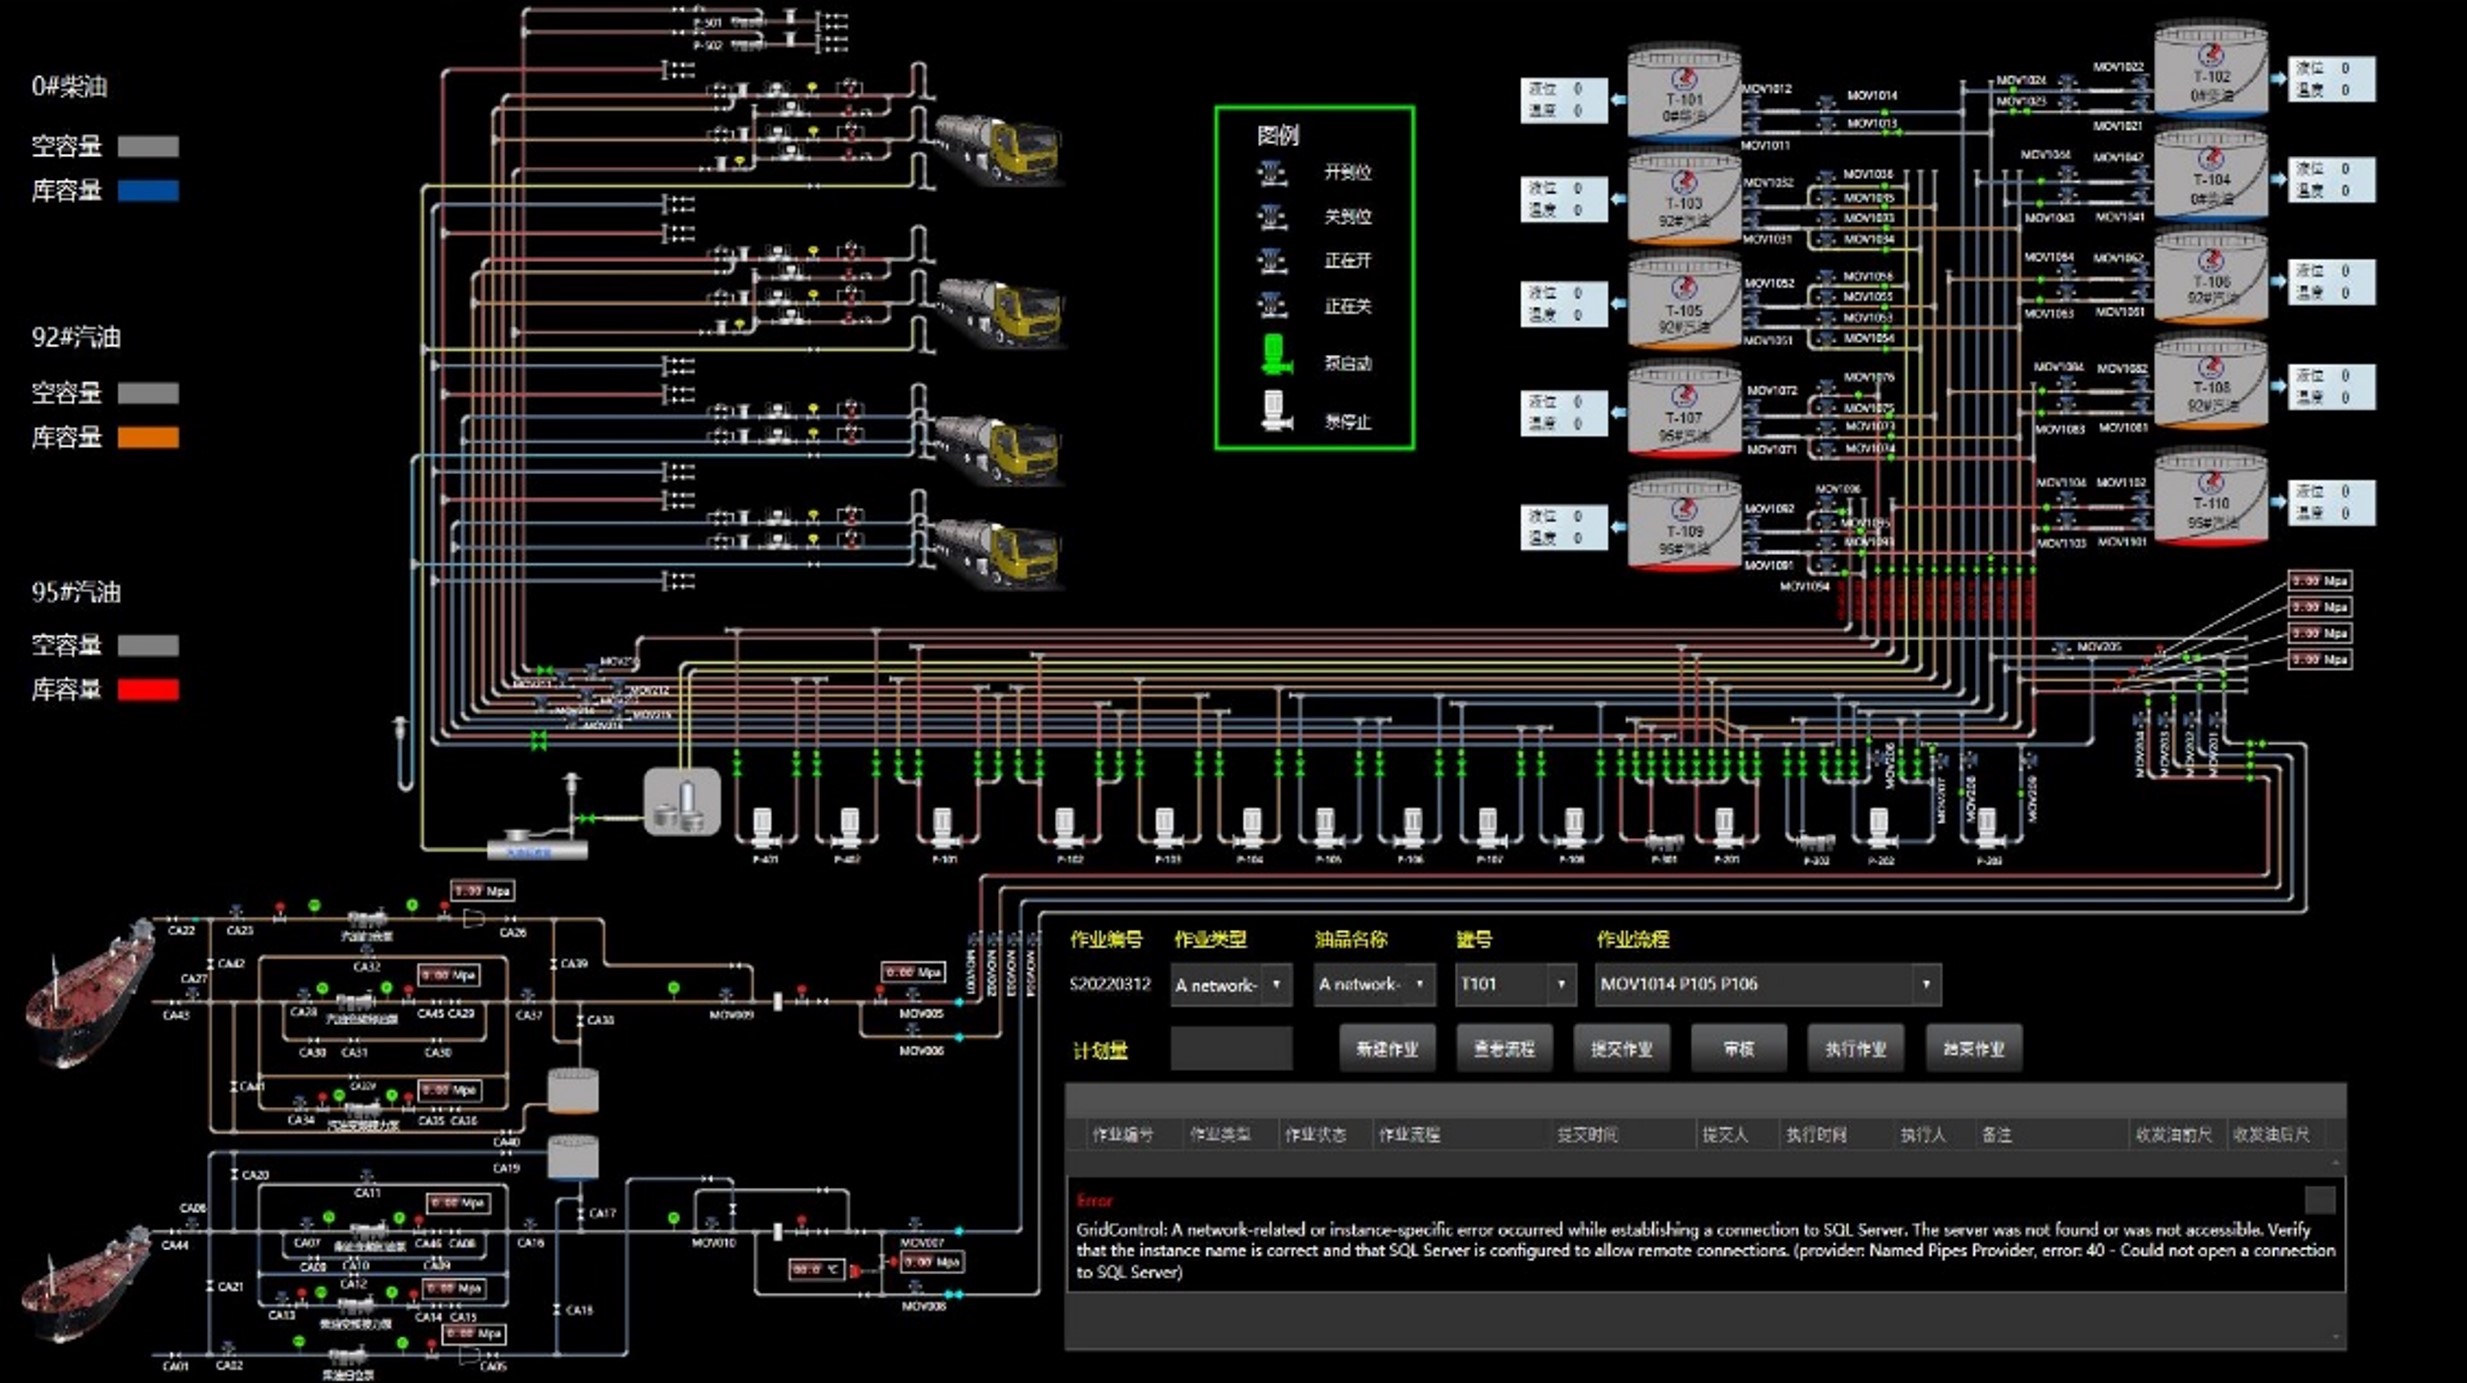Click the 计划量 input field
2467x1383 pixels.
point(1231,1049)
